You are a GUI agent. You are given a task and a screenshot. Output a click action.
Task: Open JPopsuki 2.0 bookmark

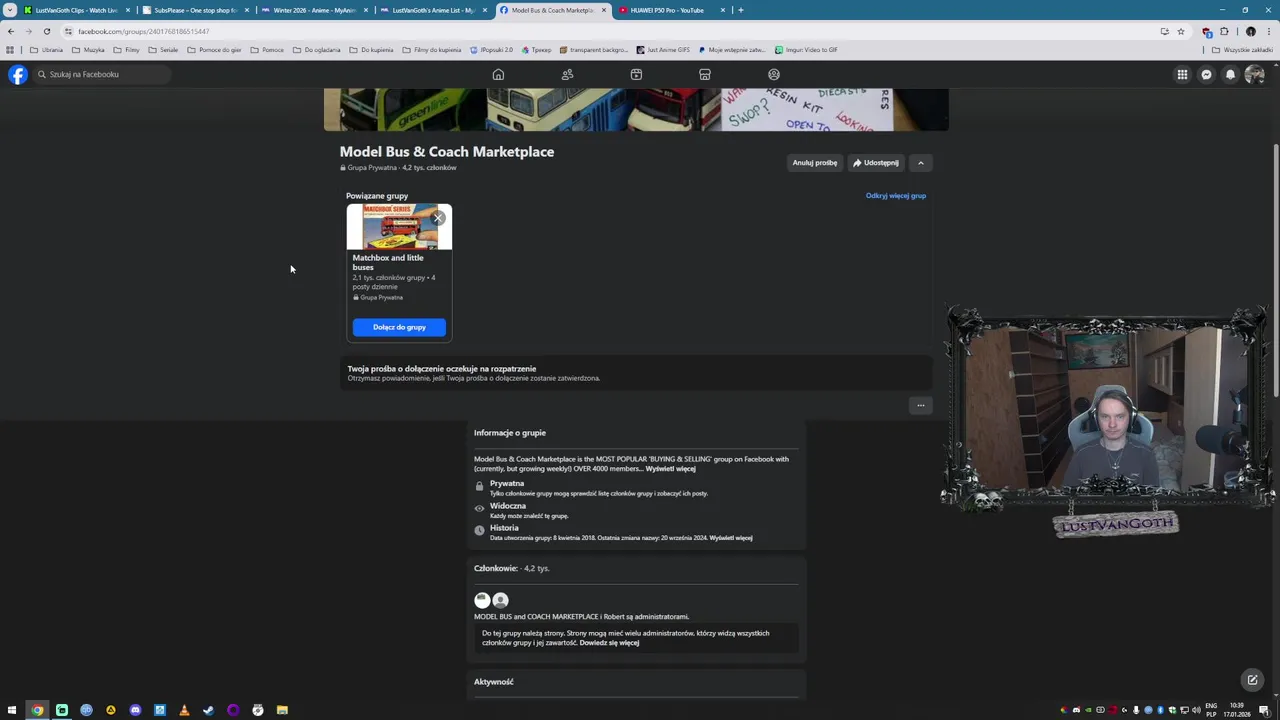[491, 49]
